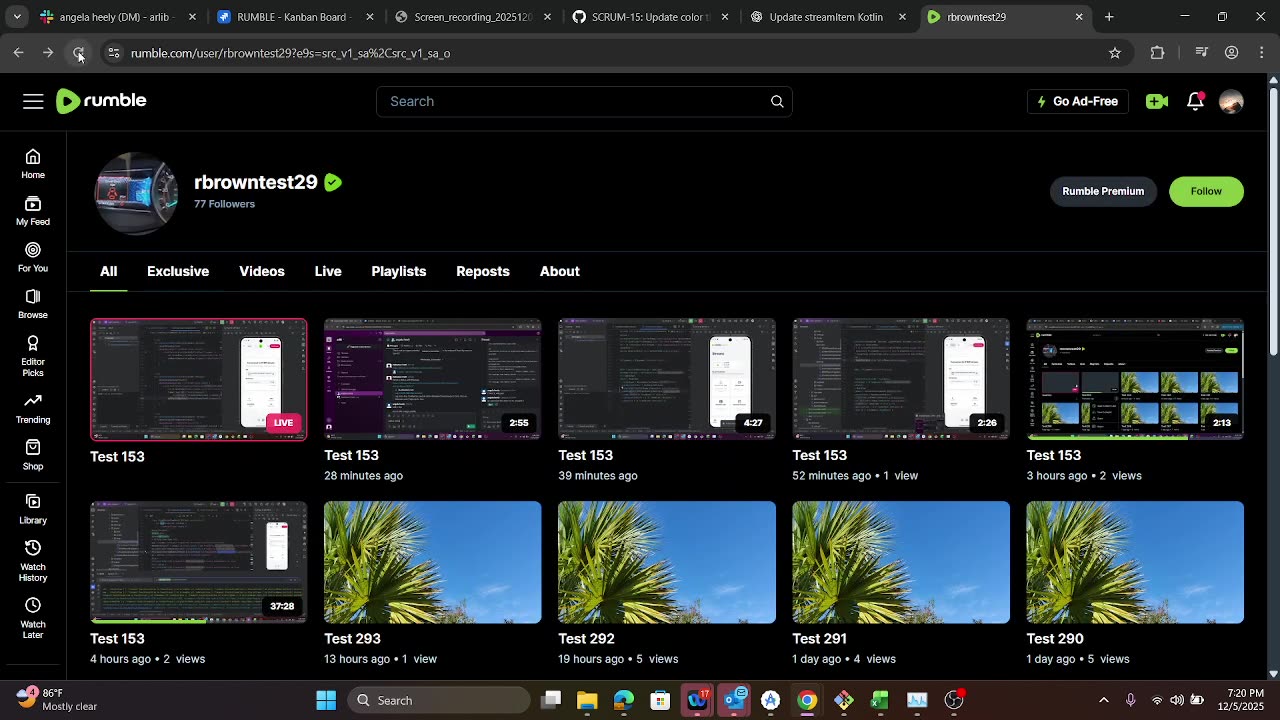1280x720 pixels.
Task: Switch to the Playlists tab
Action: click(398, 271)
